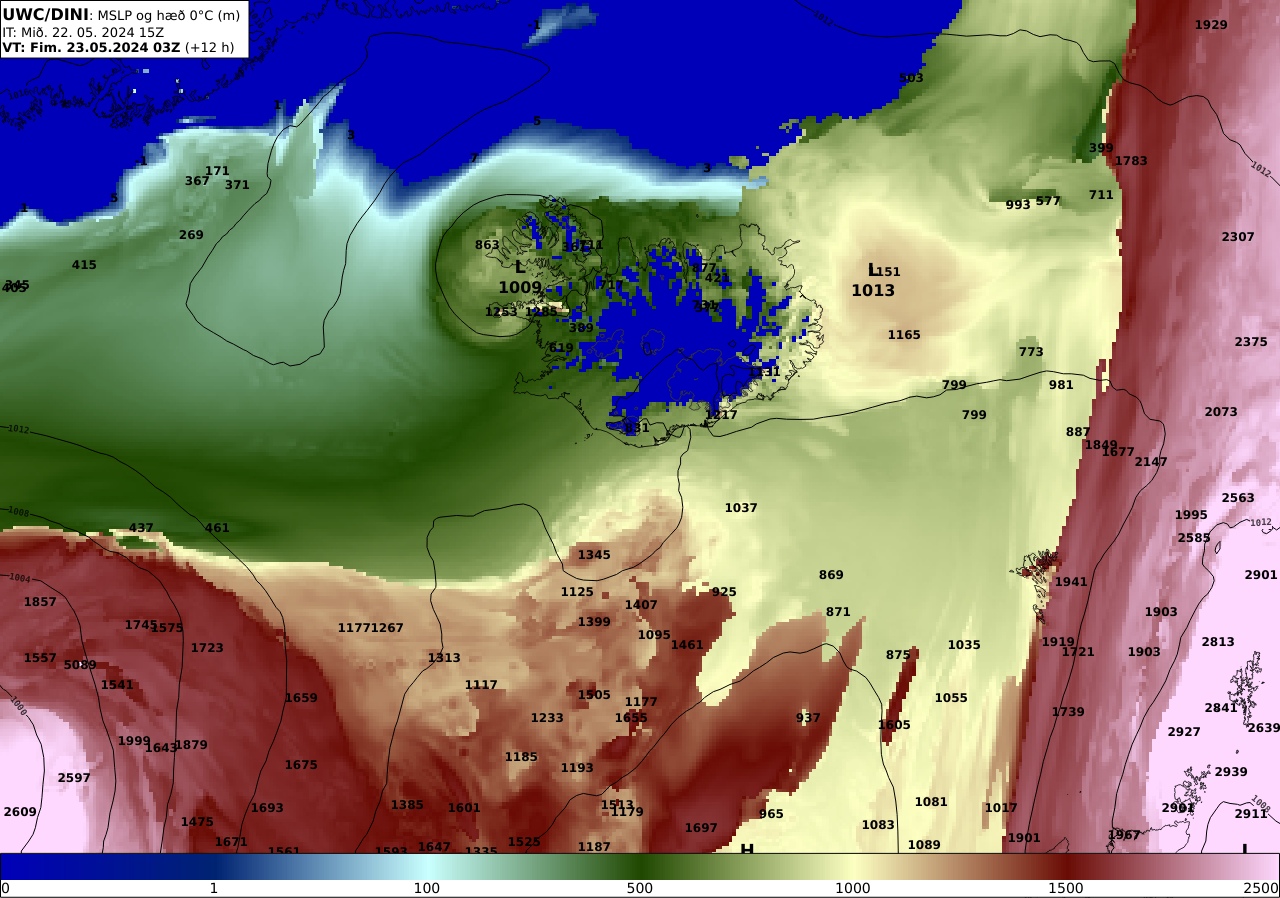The height and width of the screenshot is (898, 1280).
Task: Click the height value 1017
Action: click(x=1001, y=808)
